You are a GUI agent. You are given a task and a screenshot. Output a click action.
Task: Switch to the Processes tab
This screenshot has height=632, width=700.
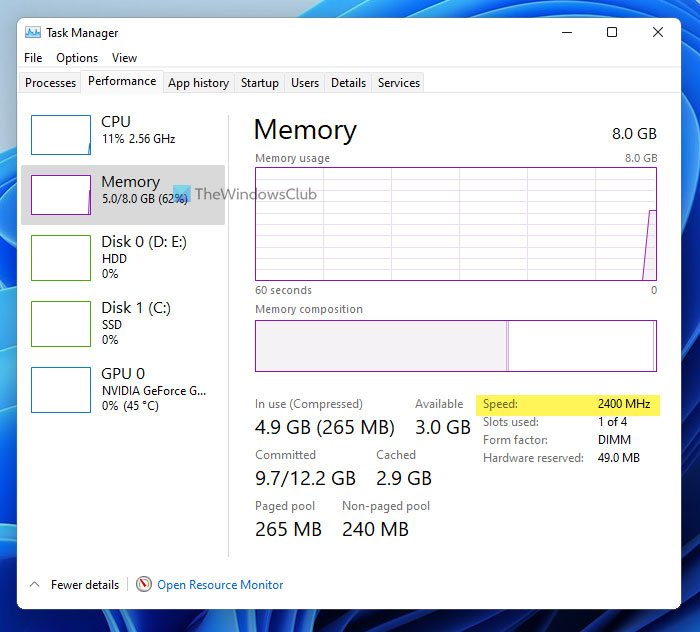(50, 83)
